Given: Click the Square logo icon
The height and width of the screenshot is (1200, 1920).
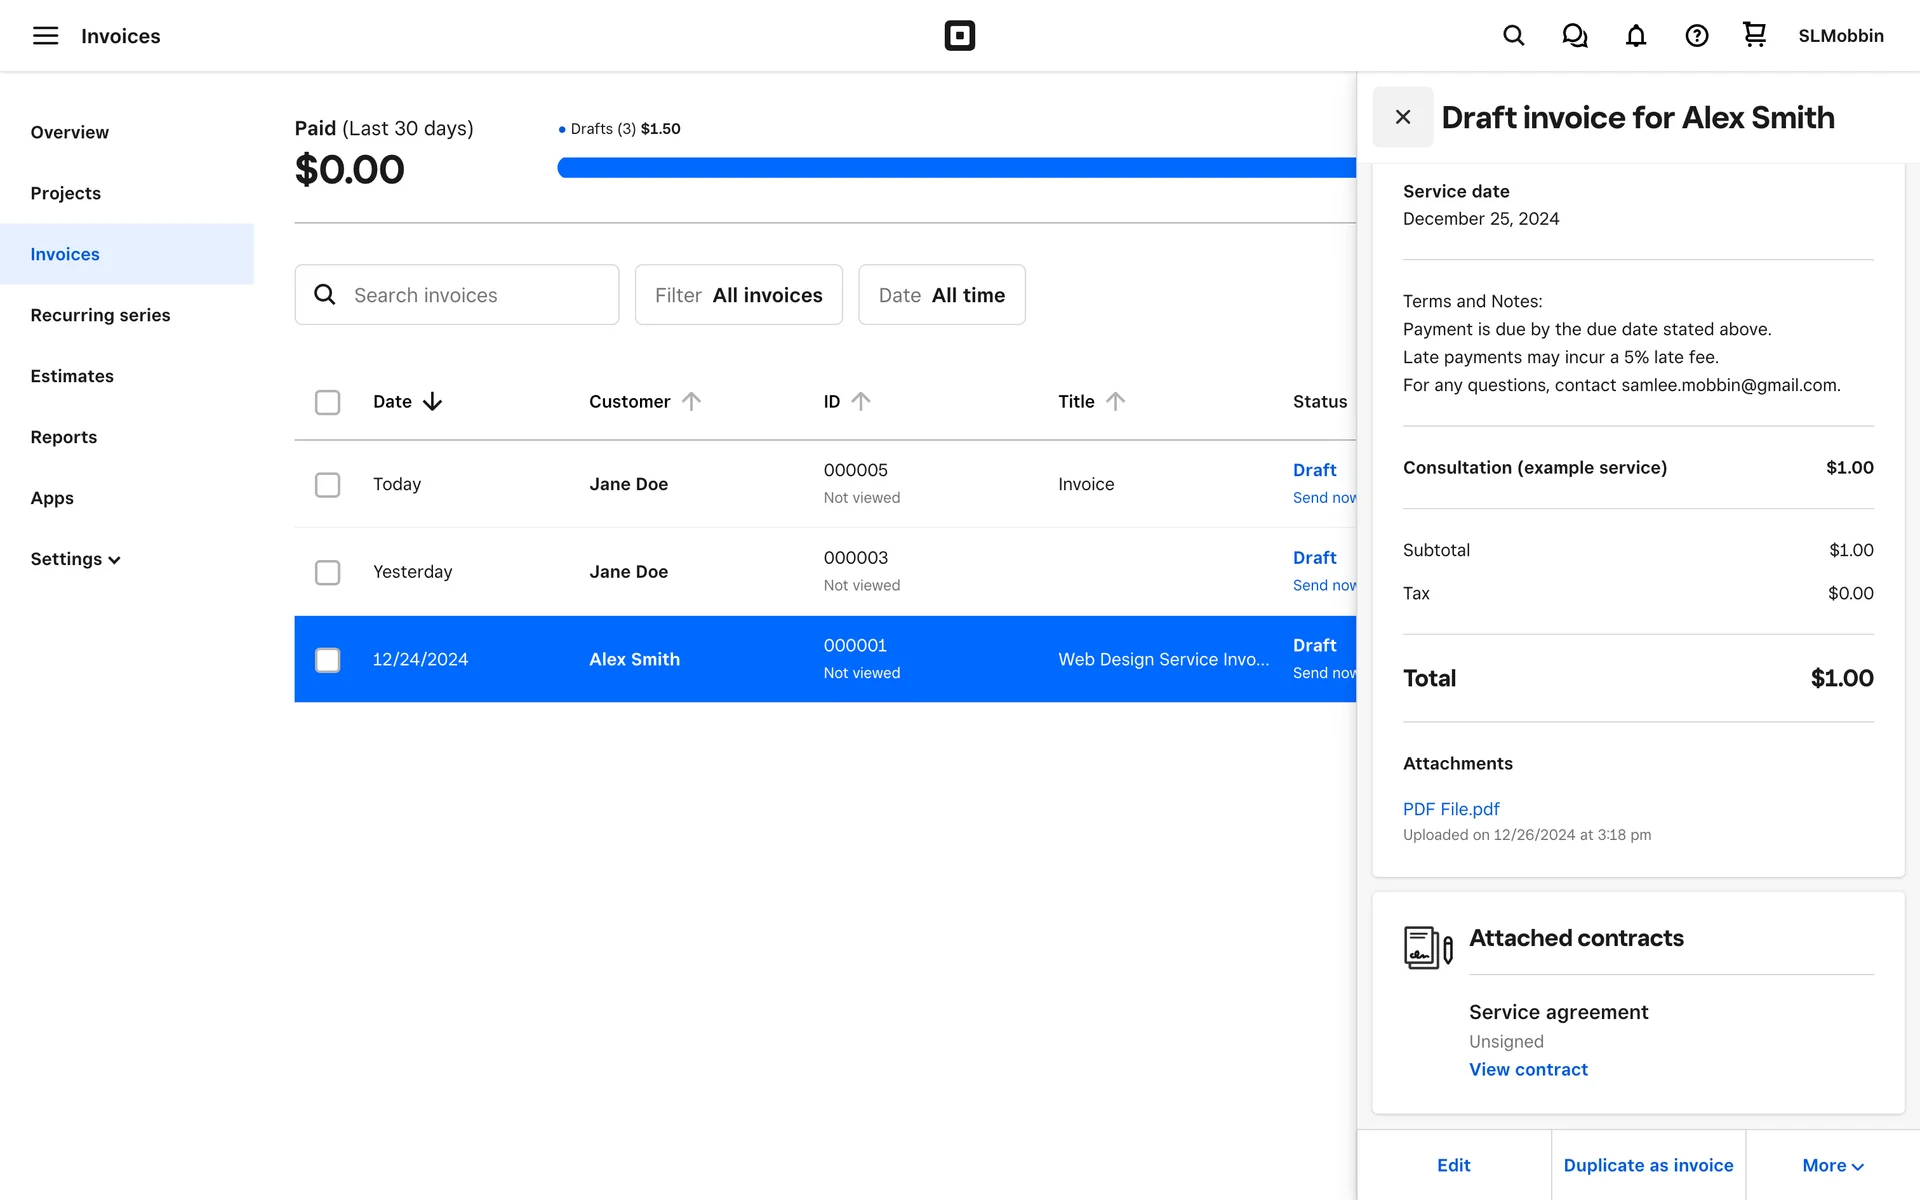Looking at the screenshot, I should (959, 36).
